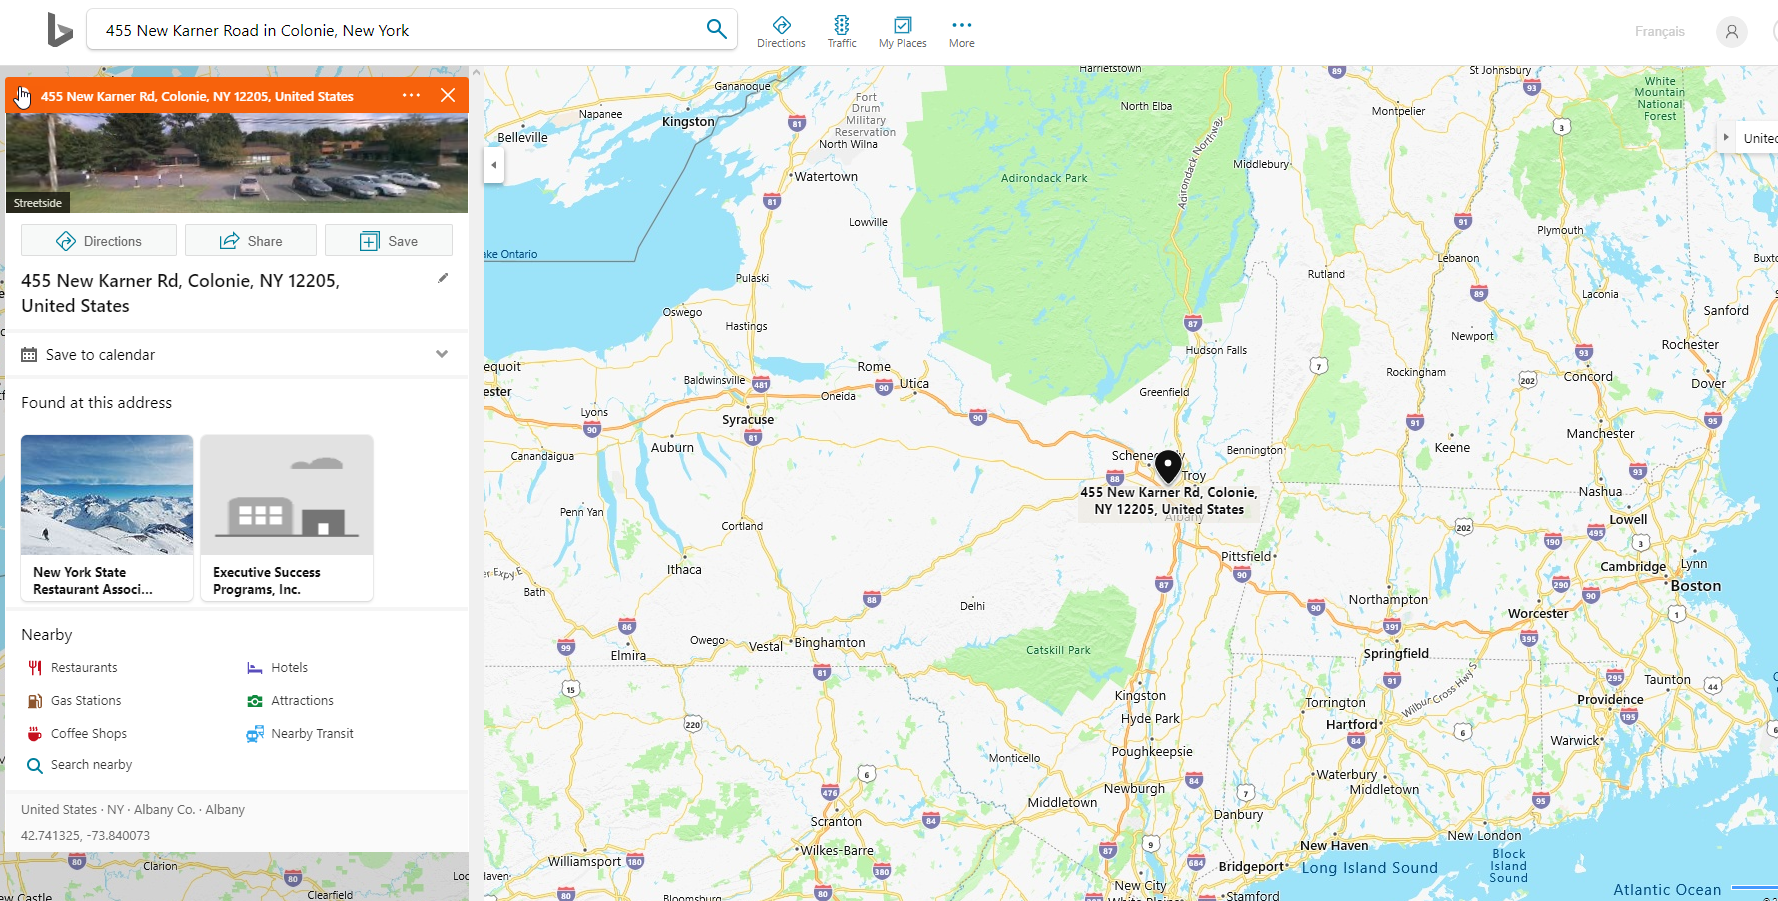Screen dimensions: 1778x901
Task: Click Watertown on the map
Action: pyautogui.click(x=826, y=177)
